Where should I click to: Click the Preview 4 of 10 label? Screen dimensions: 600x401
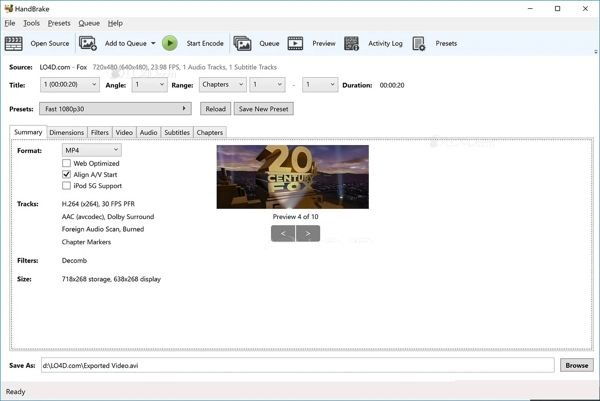(295, 217)
